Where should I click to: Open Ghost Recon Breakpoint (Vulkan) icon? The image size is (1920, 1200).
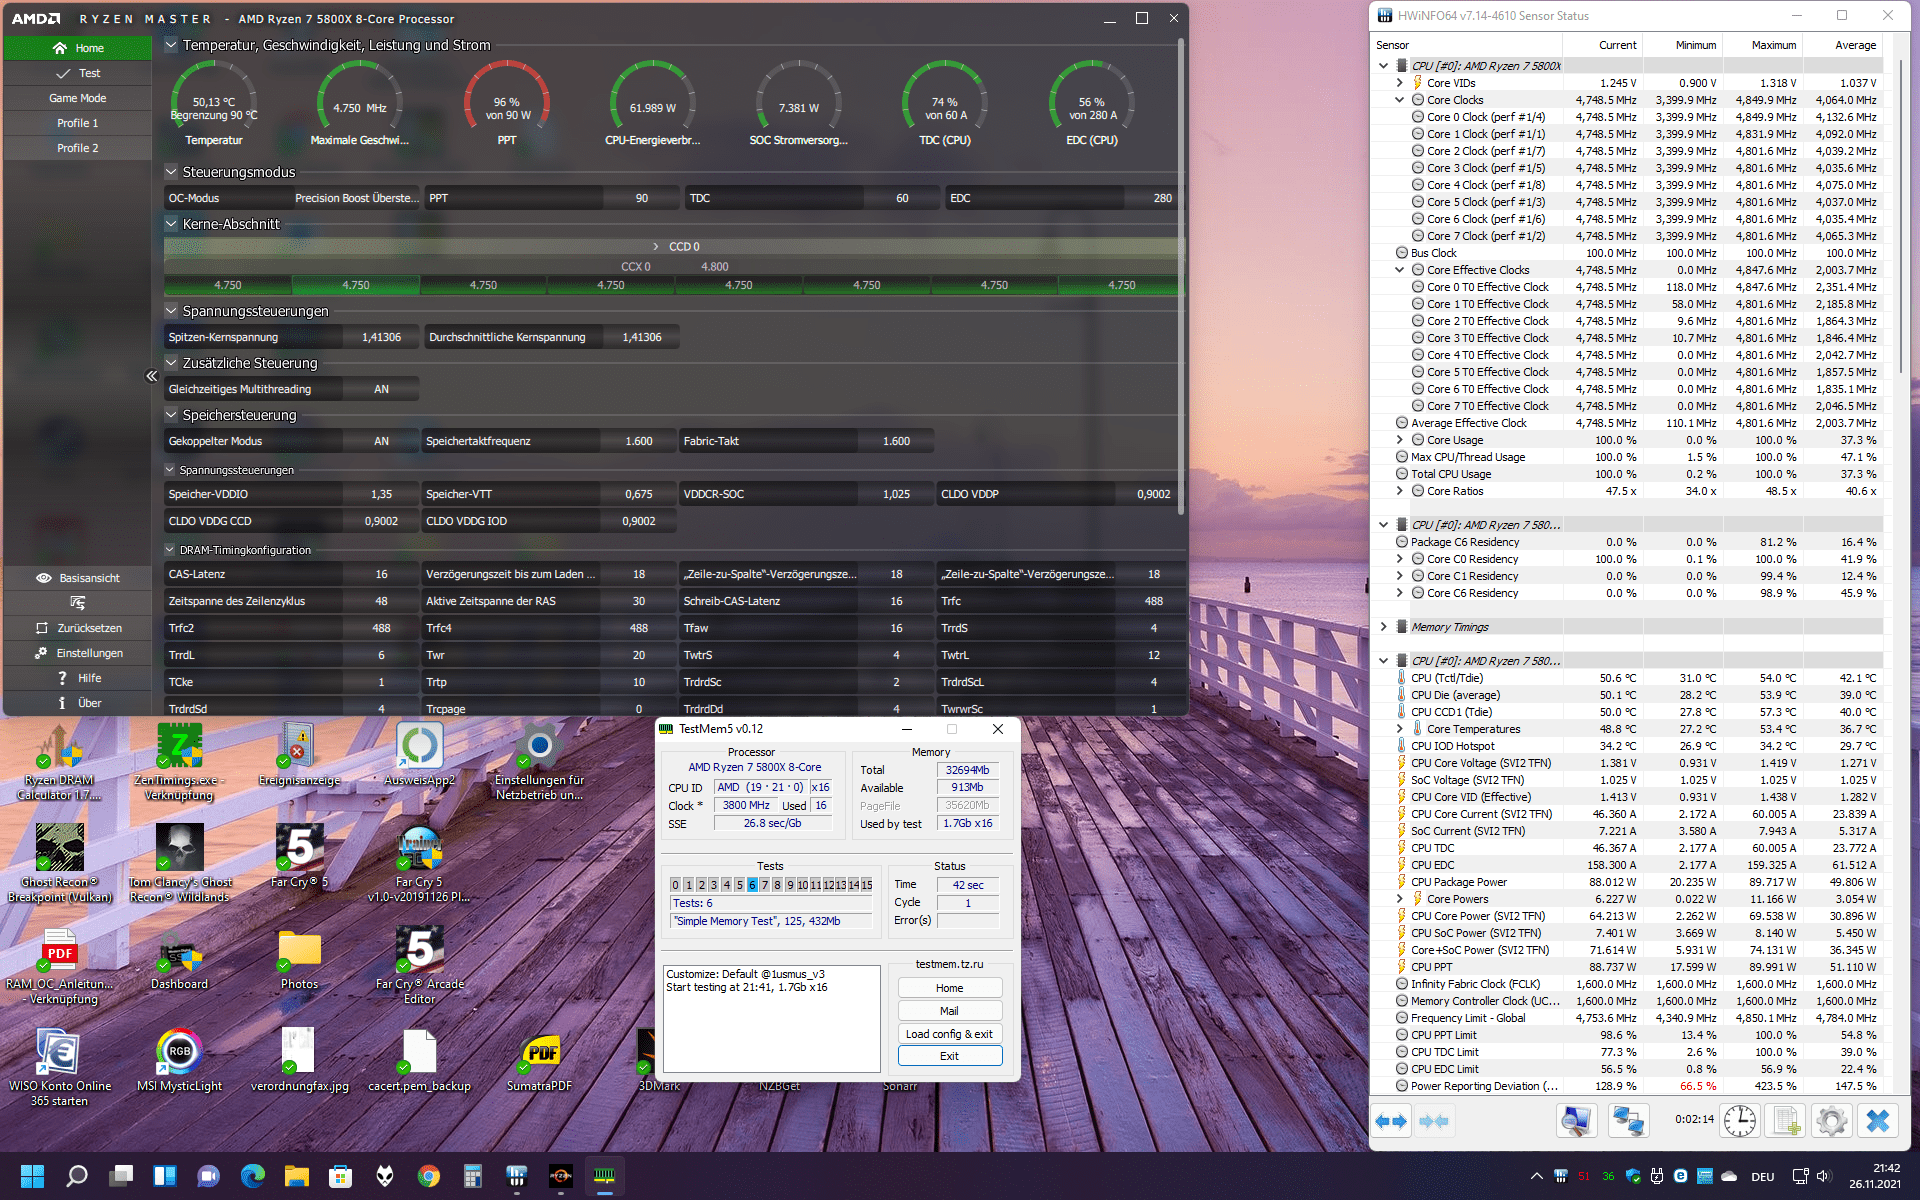pyautogui.click(x=60, y=863)
